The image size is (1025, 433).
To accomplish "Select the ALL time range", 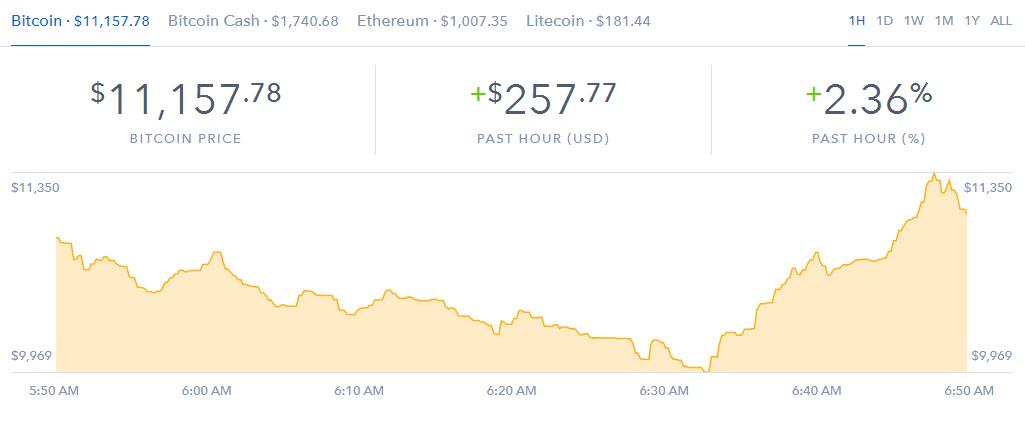I will pyautogui.click(x=1001, y=20).
